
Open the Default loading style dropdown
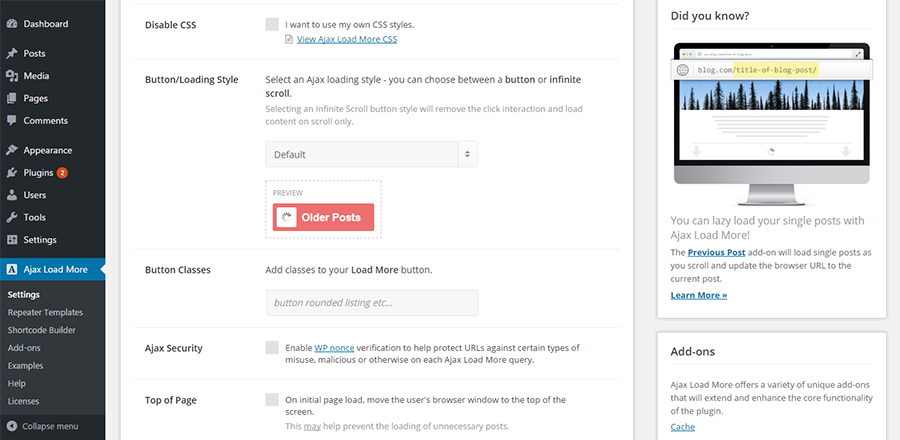coord(371,154)
